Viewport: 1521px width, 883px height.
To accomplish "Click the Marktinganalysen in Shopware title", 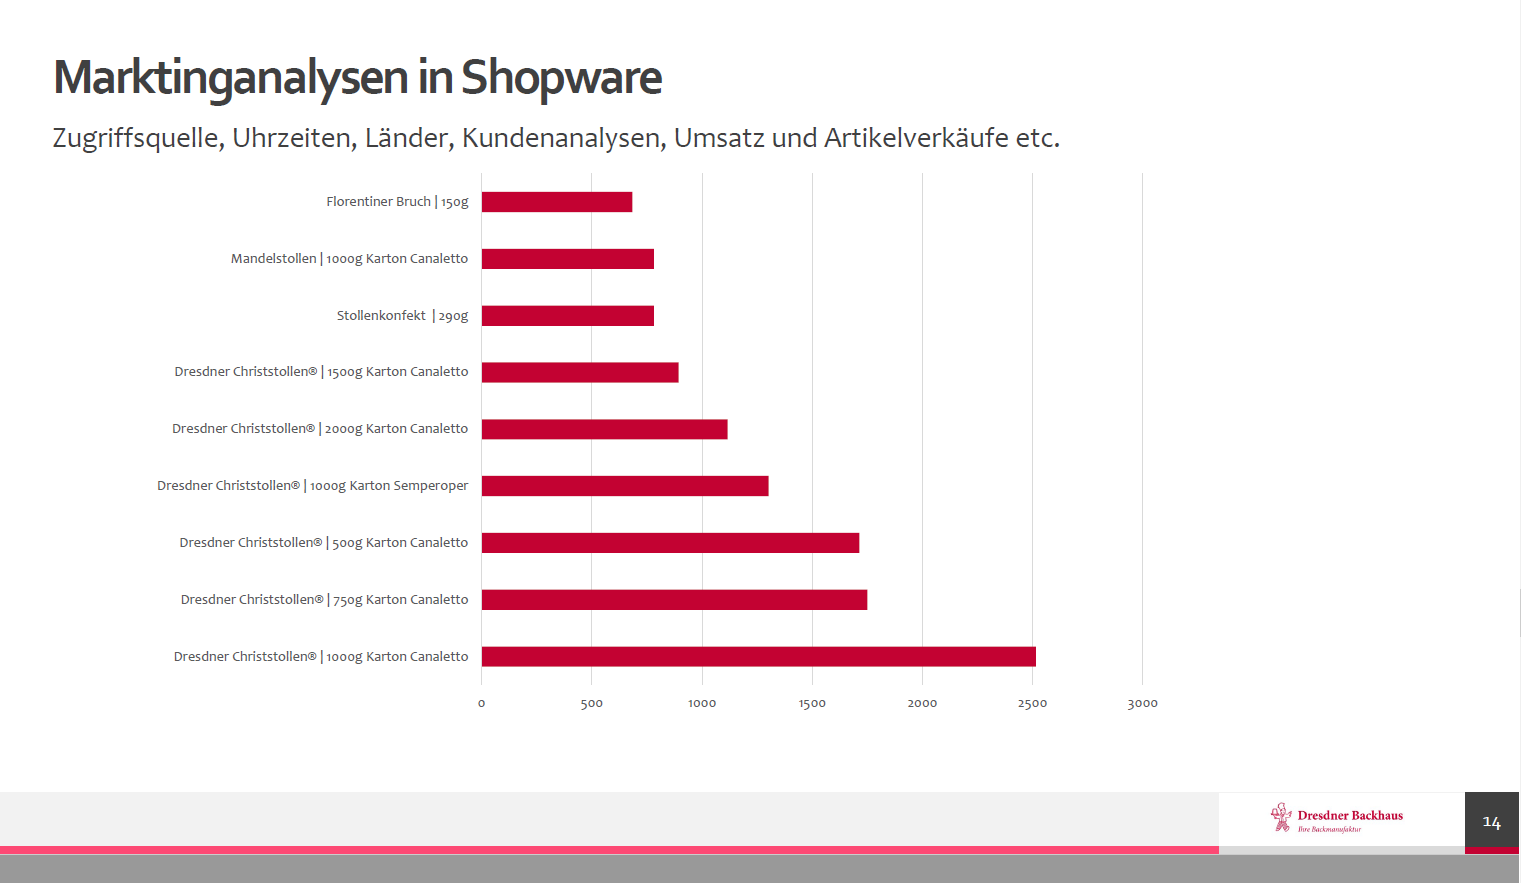I will (x=357, y=78).
